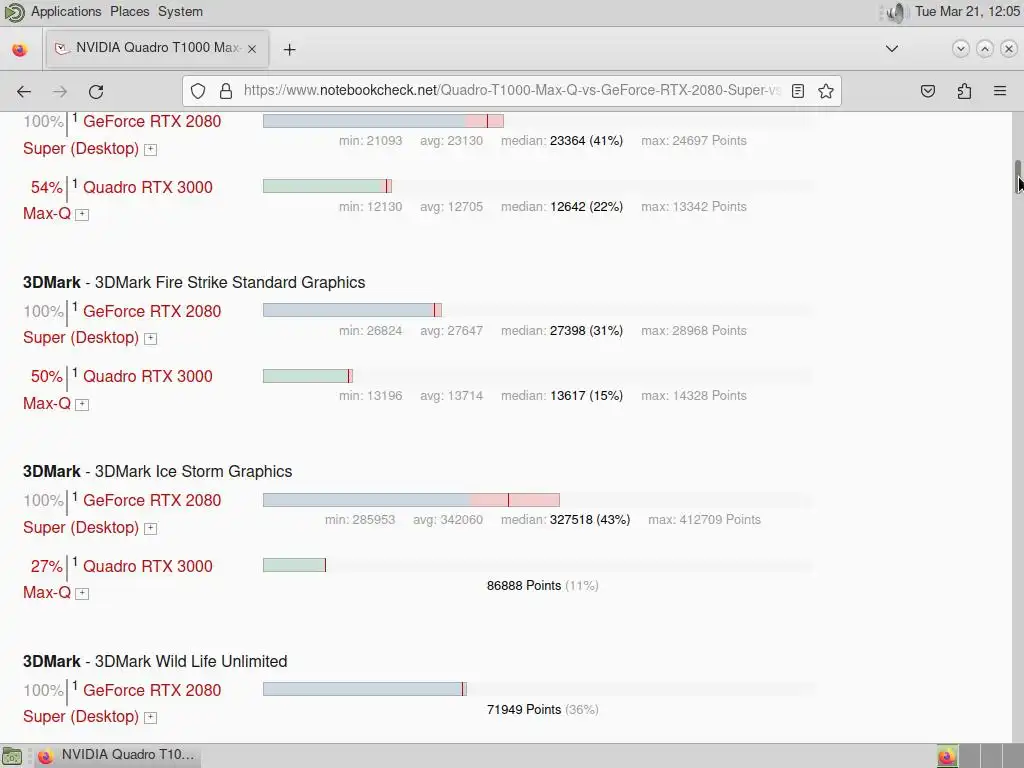Click the 'median: 23364 (41%)' value

coord(562,140)
